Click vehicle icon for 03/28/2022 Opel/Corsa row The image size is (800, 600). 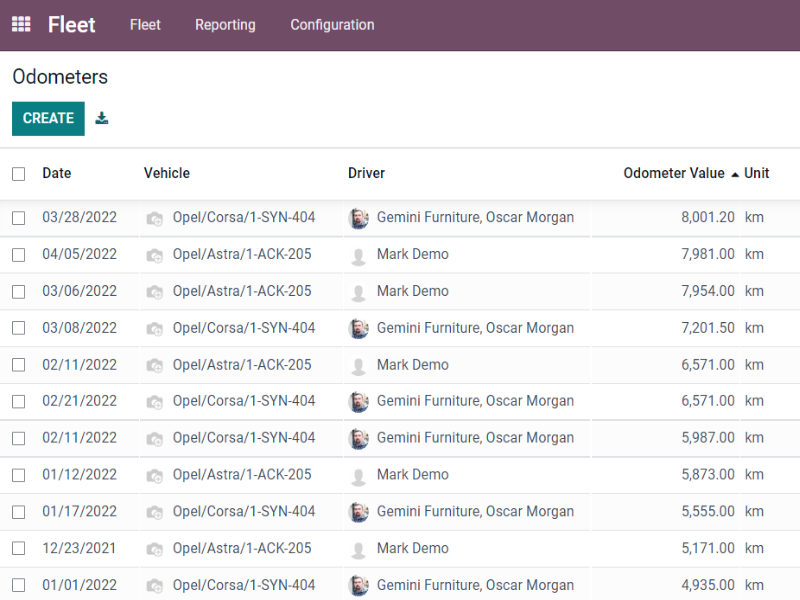(x=155, y=218)
